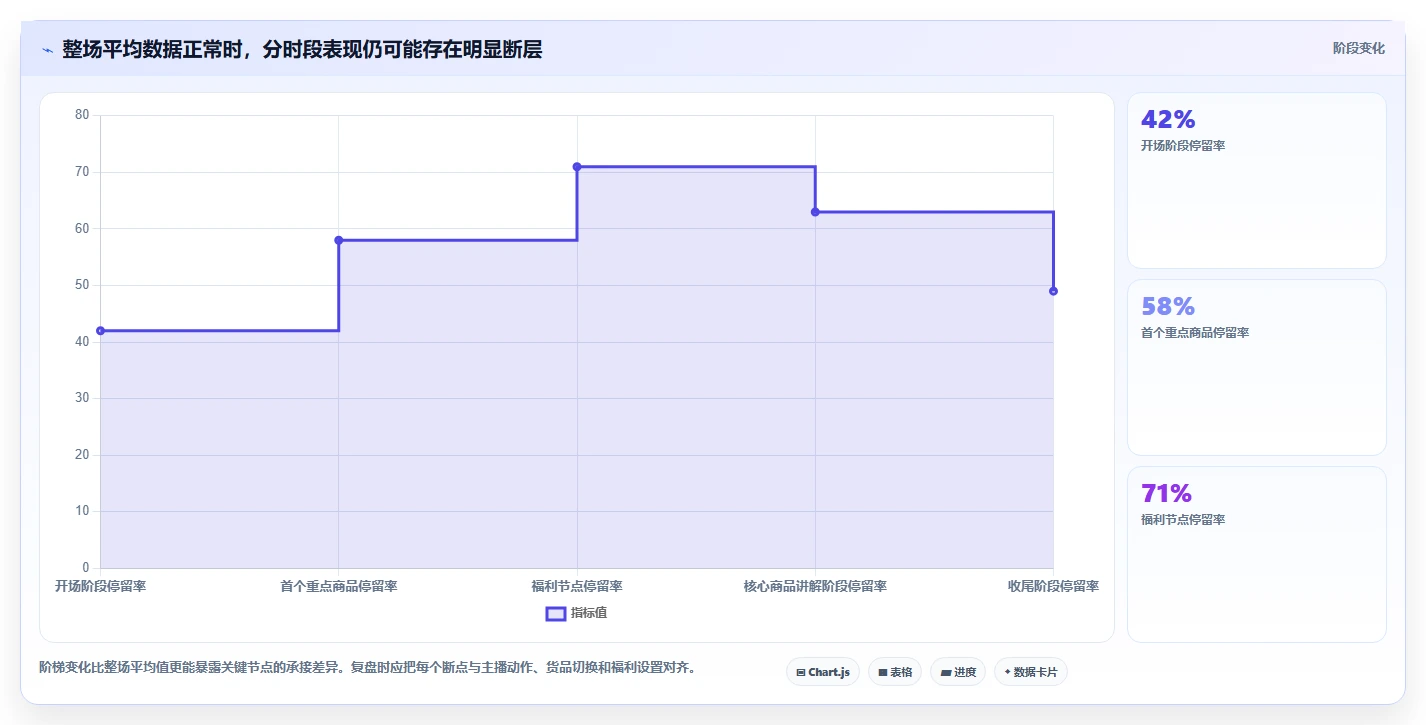Screen dimensions: 1426x725
Task: Open the 42% 开场阶段停留率 card
Action: [1257, 181]
